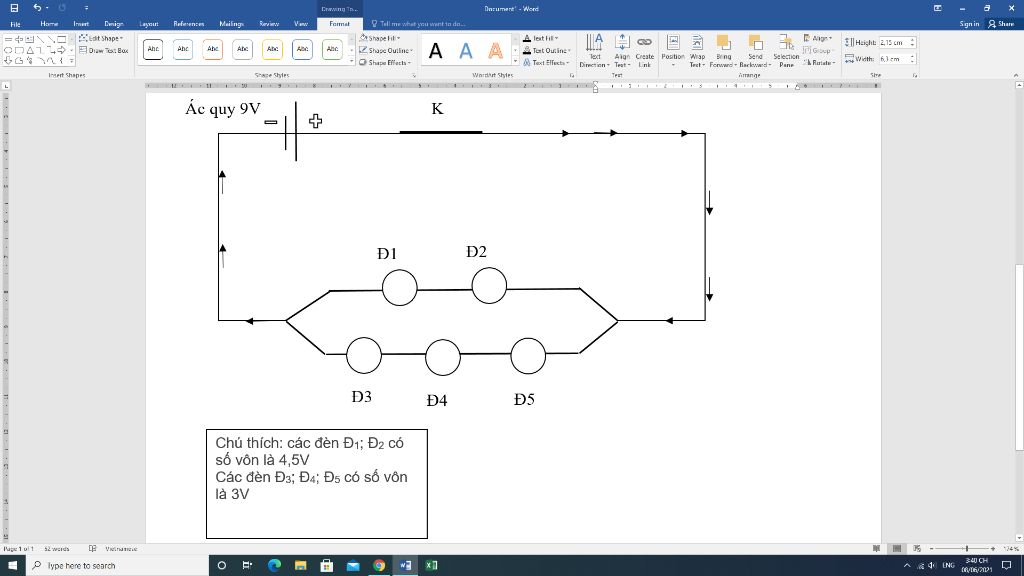The height and width of the screenshot is (576, 1024).
Task: Click the Send Backward icon
Action: click(755, 43)
